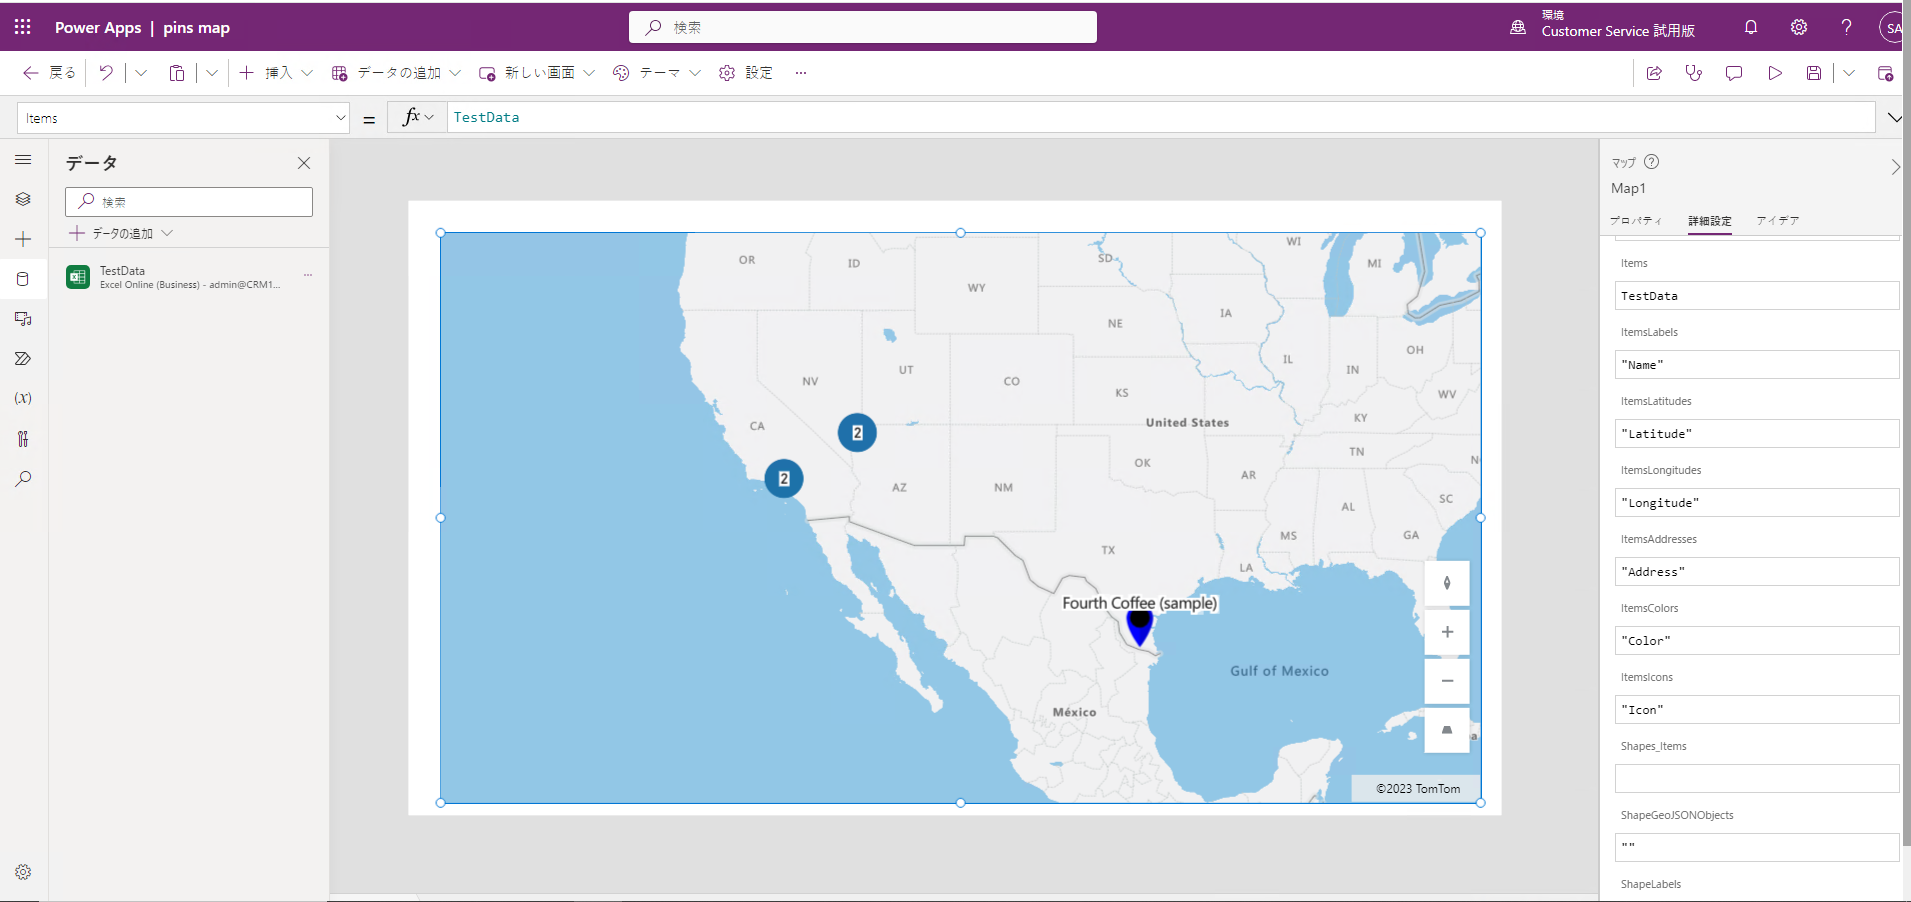The height and width of the screenshot is (902, 1911).
Task: Open the notifications bell
Action: tap(1751, 27)
